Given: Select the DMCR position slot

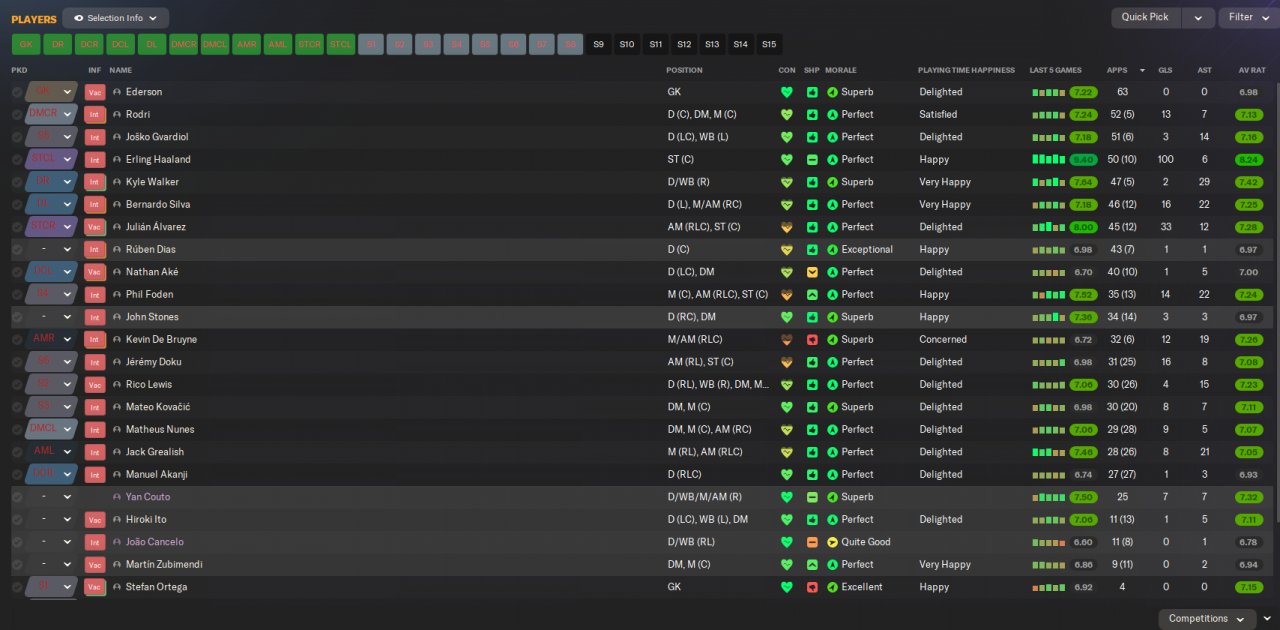Looking at the screenshot, I should (x=183, y=44).
